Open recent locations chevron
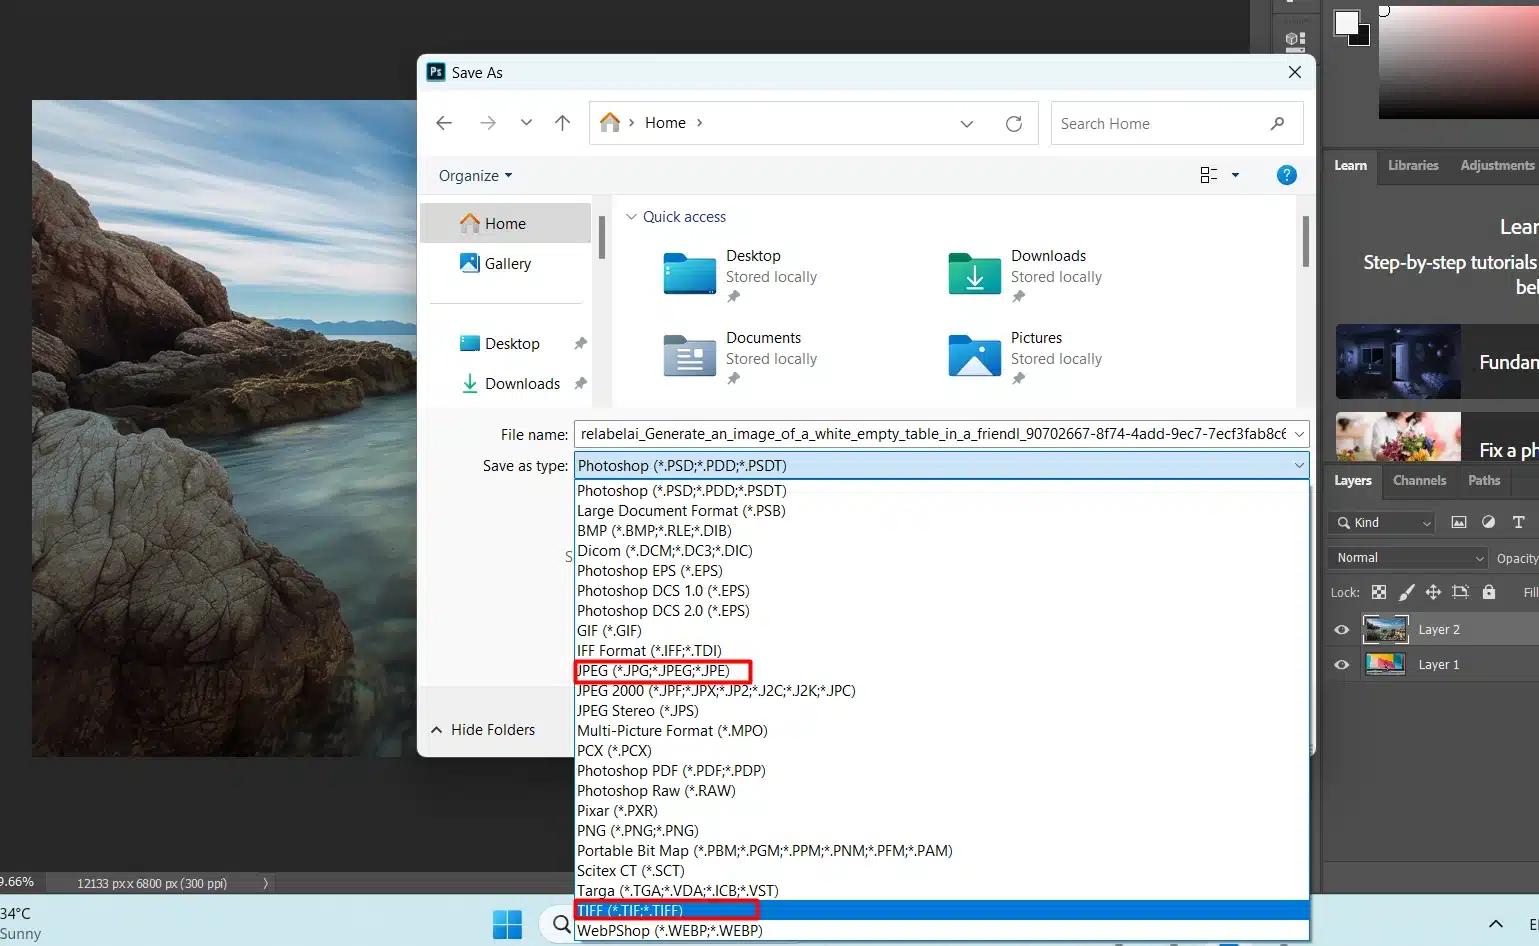This screenshot has height=946, width=1539. [x=526, y=123]
